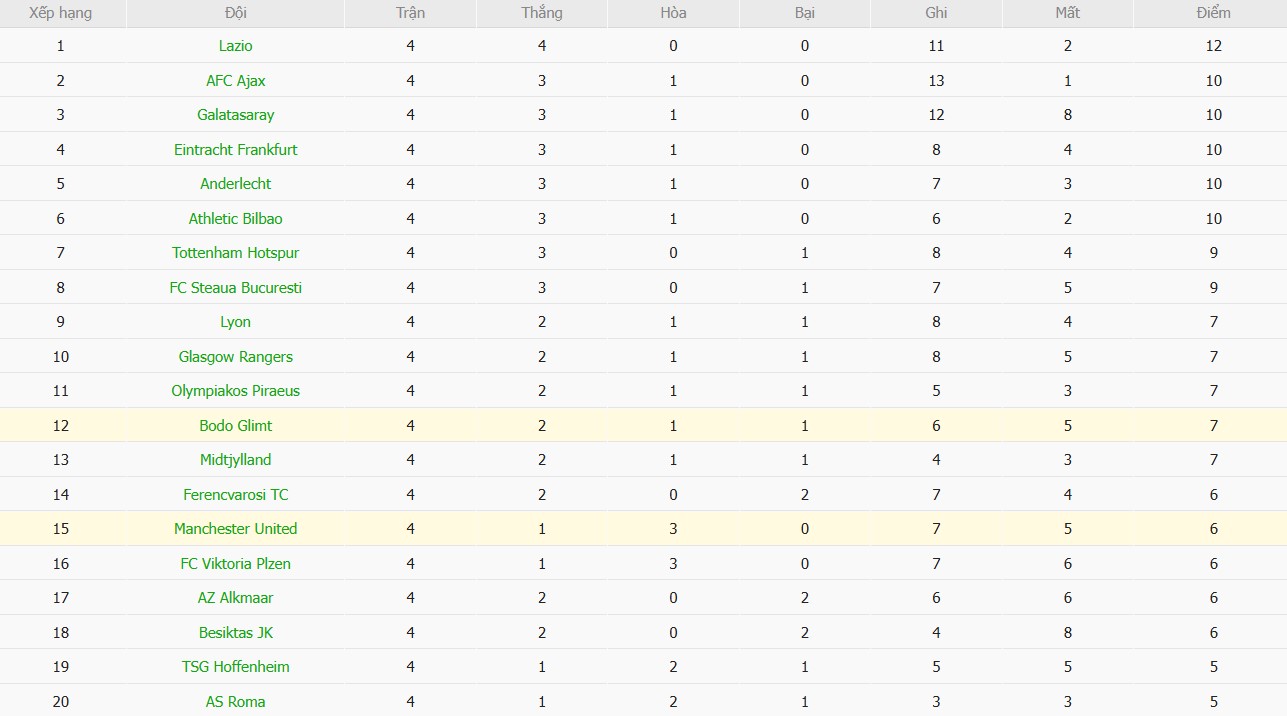Click Manchester United in the table
Screen dimensions: 1287x716
tap(235, 529)
